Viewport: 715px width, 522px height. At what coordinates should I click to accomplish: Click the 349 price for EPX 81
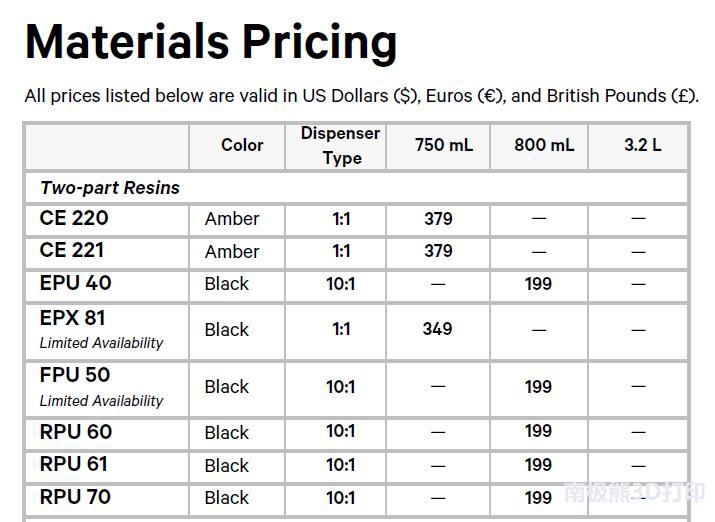click(x=437, y=329)
